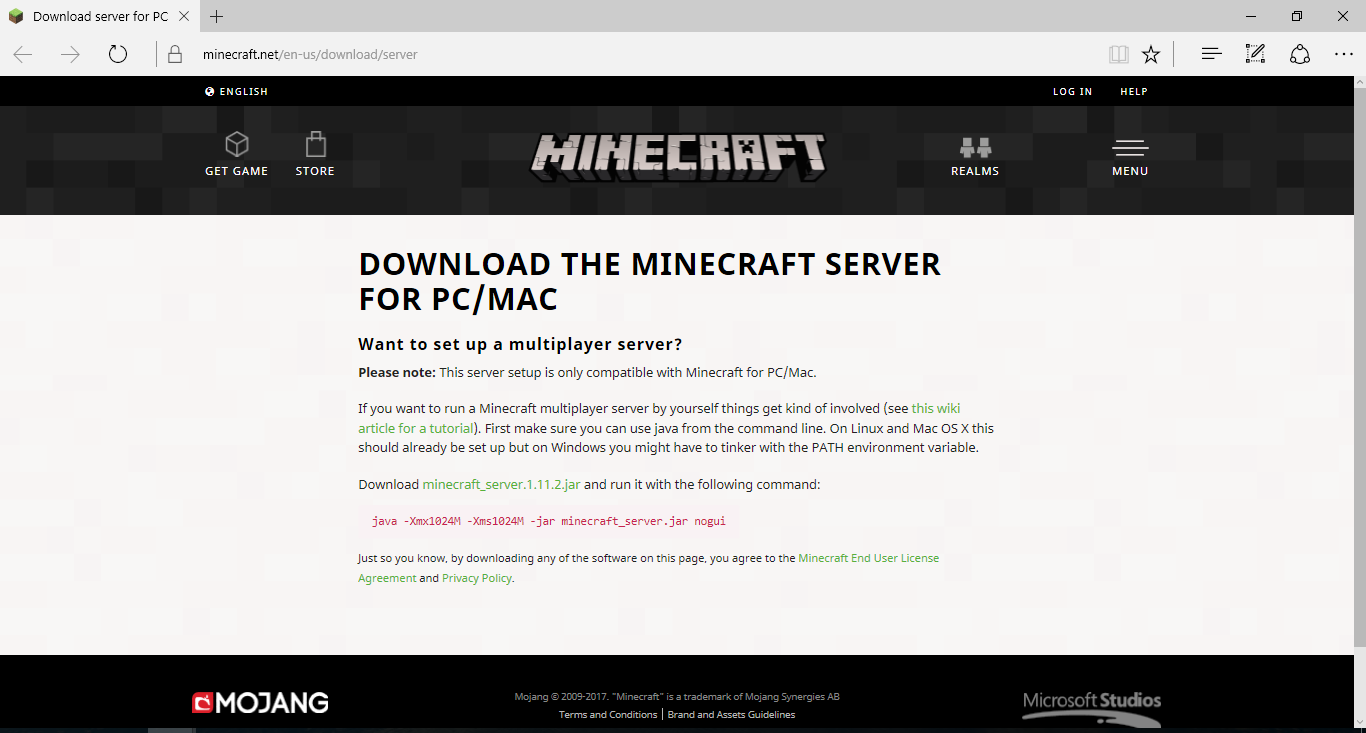This screenshot has width=1366, height=733.
Task: Click the 'Download the Minecraft Server' heading
Action: tap(649, 281)
